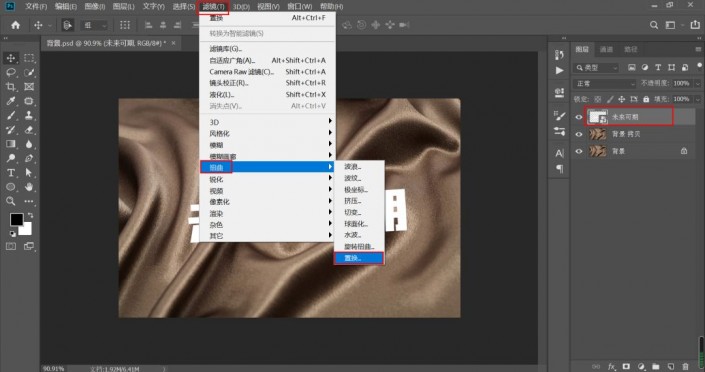Viewport: 705px width, 372px height.
Task: Open the 图层(L) menu
Action: tap(123, 6)
